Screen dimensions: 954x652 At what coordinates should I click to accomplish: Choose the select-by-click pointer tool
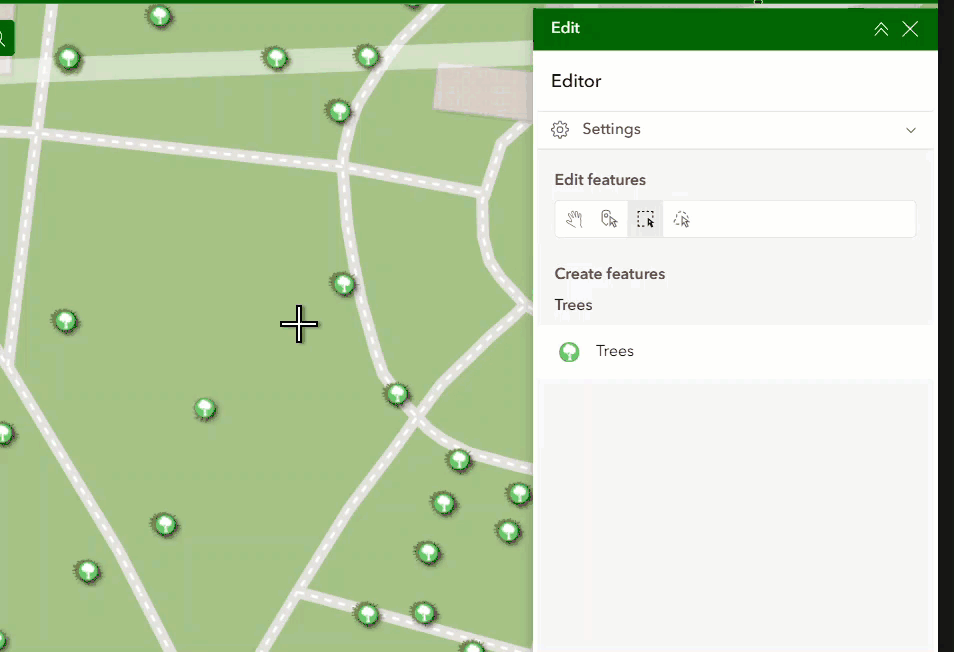(x=609, y=219)
